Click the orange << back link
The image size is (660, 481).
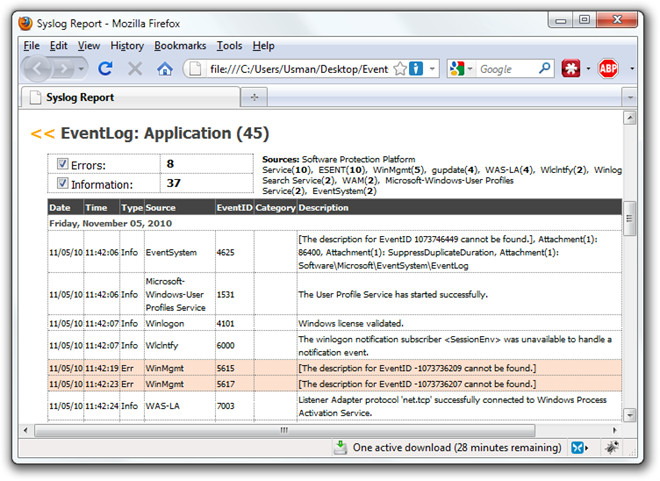coord(43,134)
